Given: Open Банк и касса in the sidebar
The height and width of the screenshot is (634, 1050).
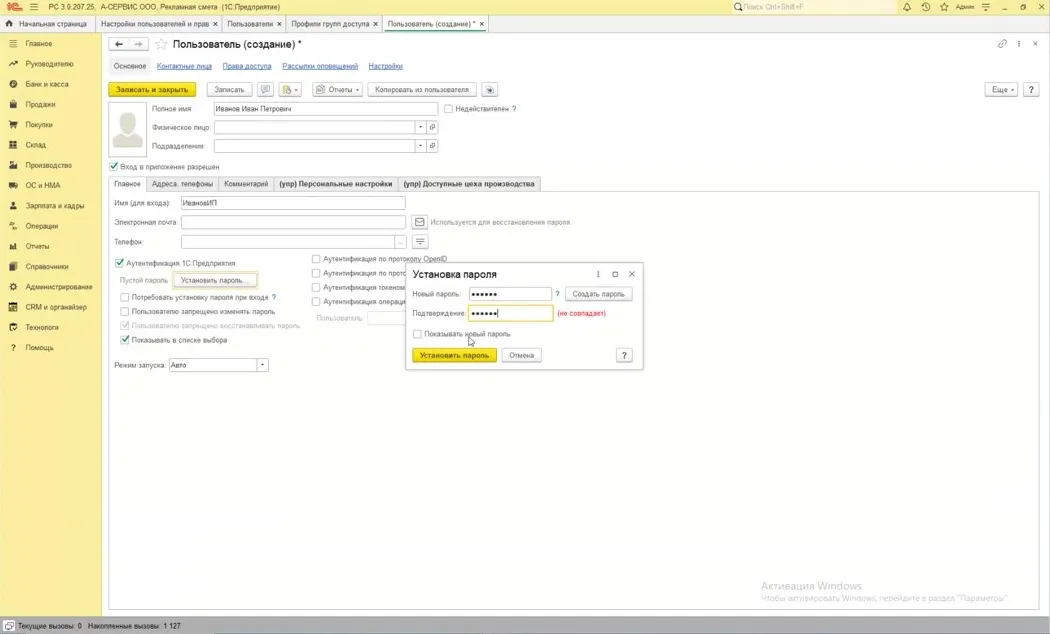Looking at the screenshot, I should (47, 84).
